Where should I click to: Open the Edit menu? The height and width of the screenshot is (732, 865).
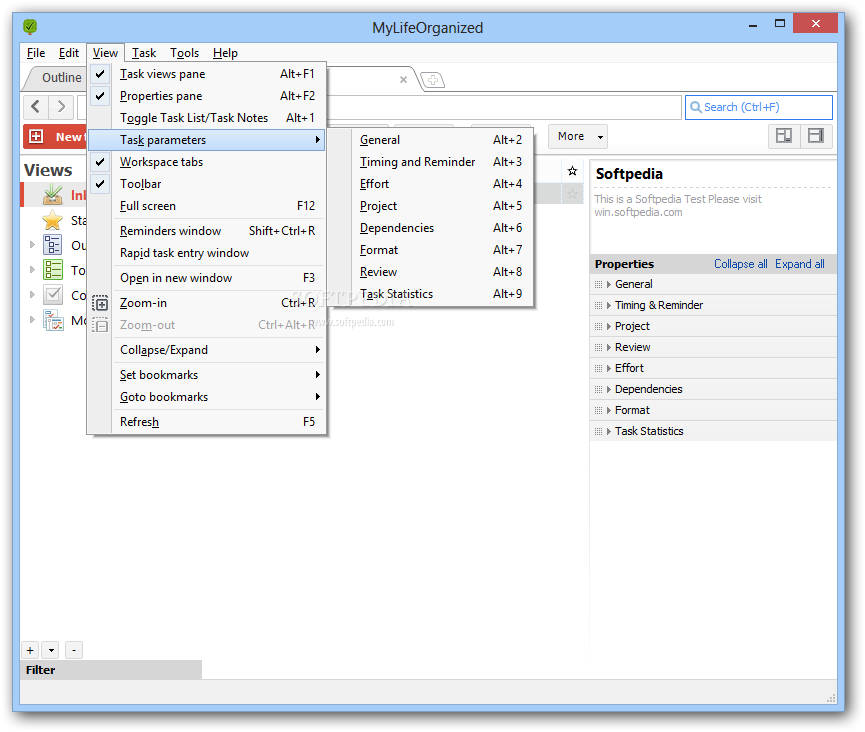(x=68, y=53)
